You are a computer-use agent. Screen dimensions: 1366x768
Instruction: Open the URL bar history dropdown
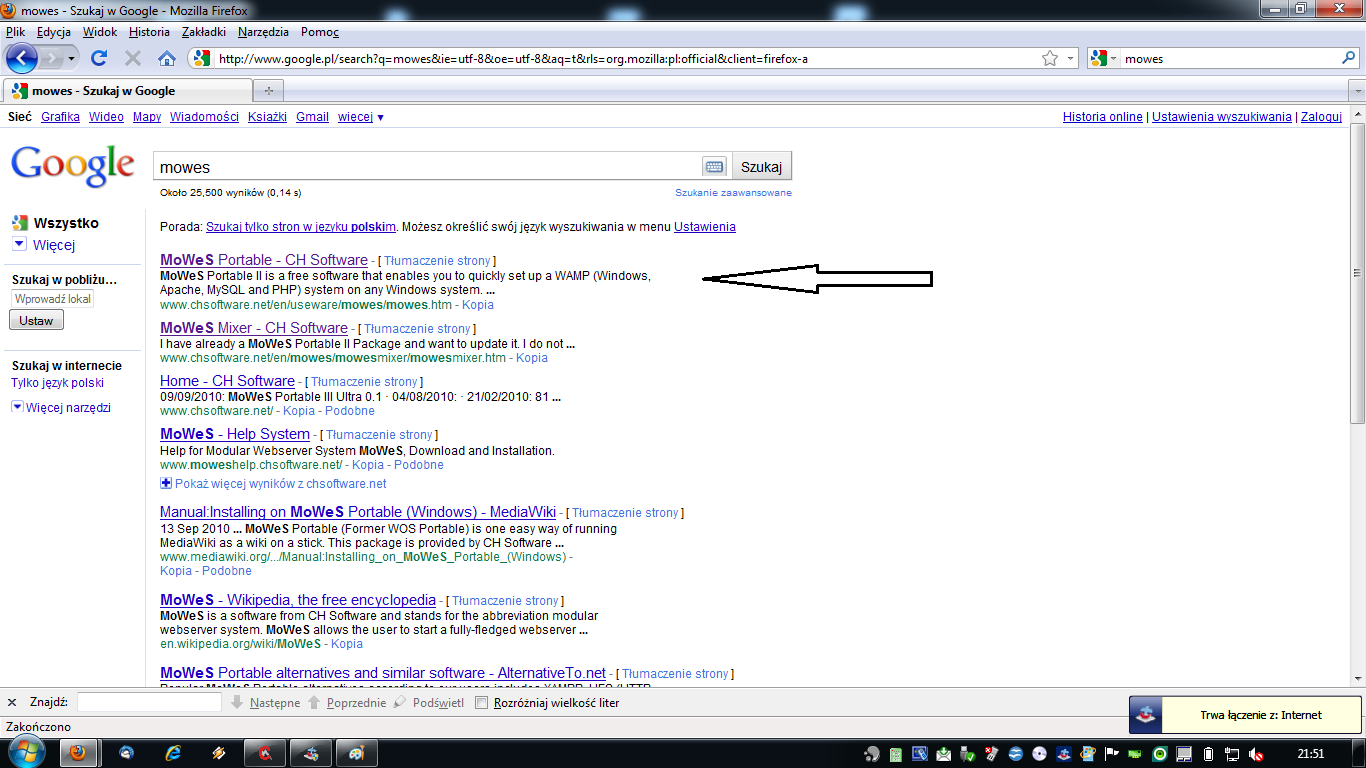point(1070,58)
